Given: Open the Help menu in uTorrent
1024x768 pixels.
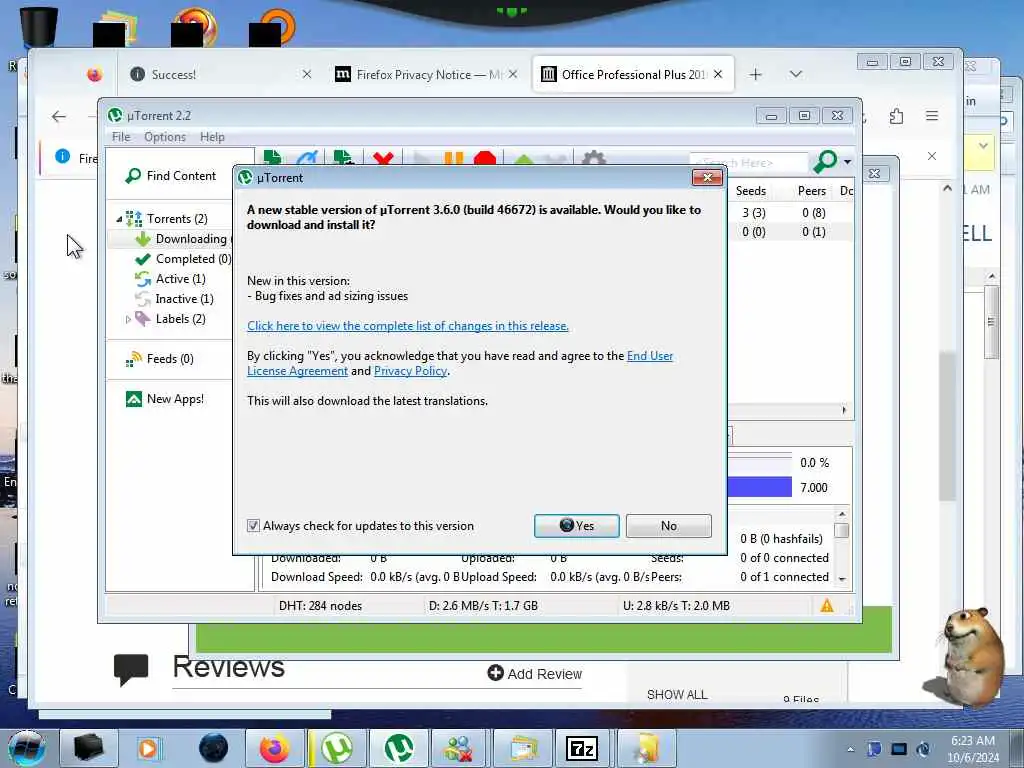Looking at the screenshot, I should tap(212, 136).
